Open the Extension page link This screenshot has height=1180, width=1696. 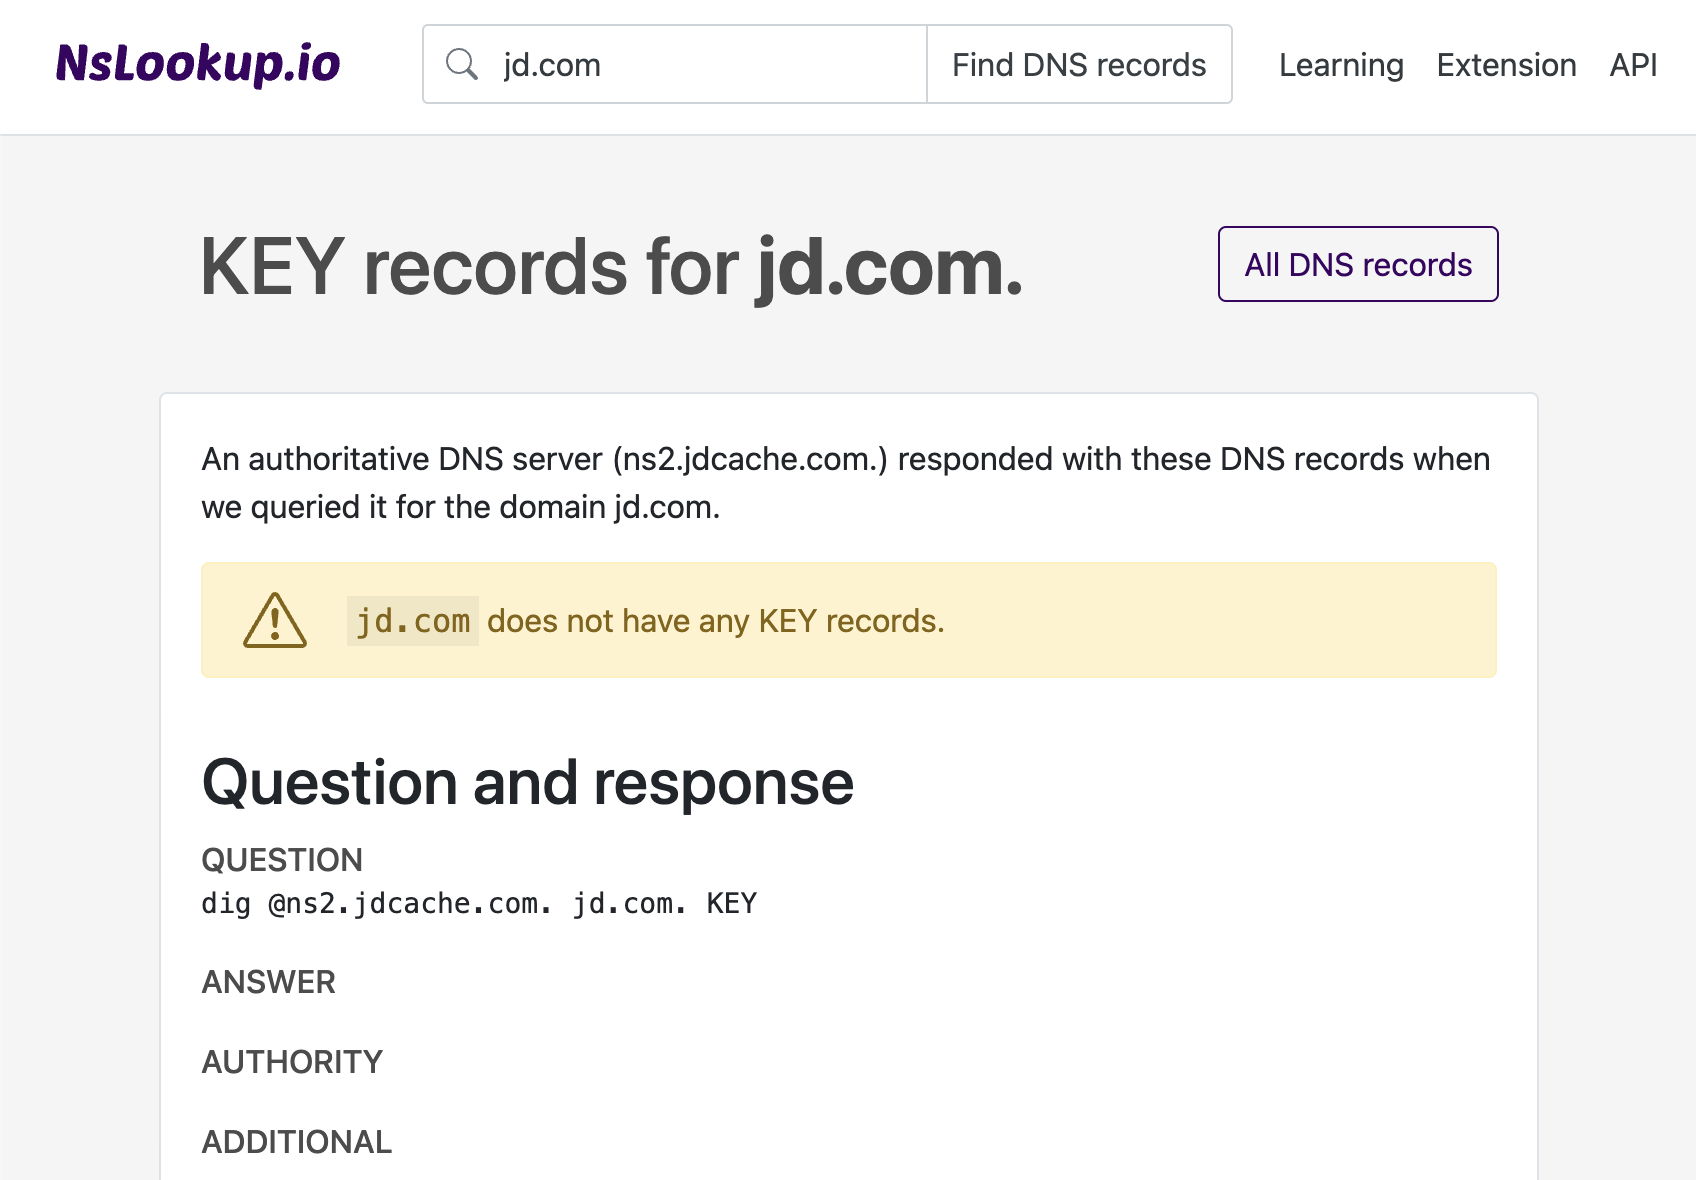(1506, 64)
